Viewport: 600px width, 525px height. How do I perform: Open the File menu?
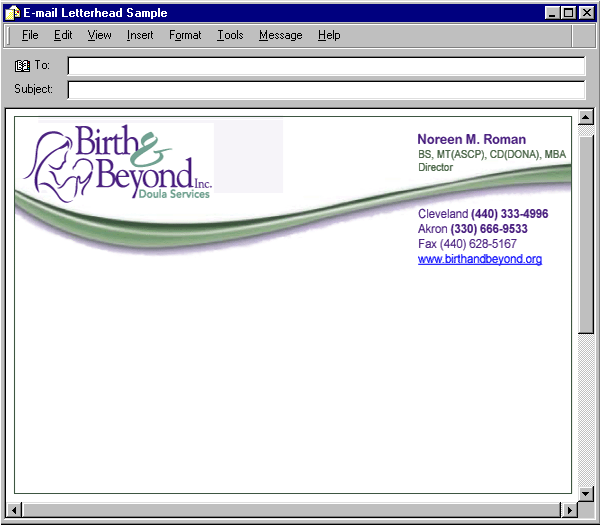[30, 35]
